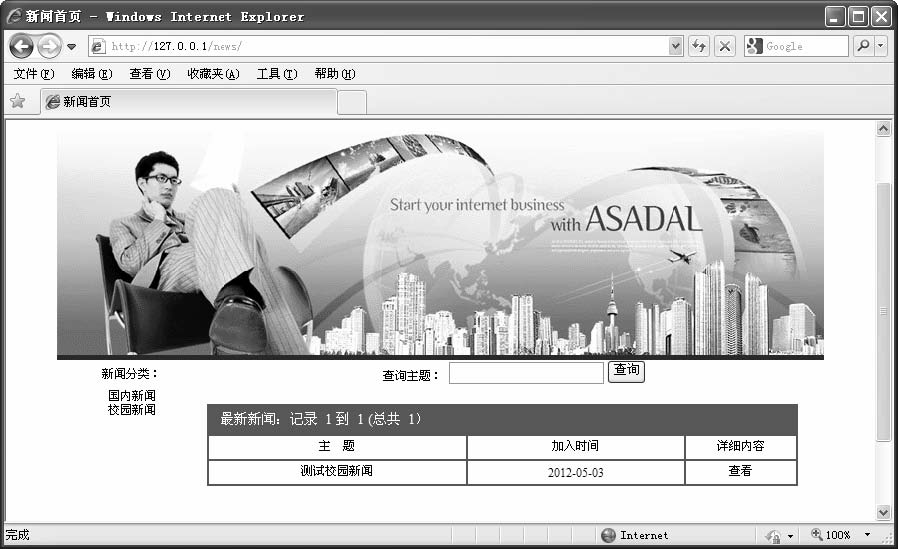Click the Favorites star icon
Screen dimensions: 898x549
pyautogui.click(x=18, y=101)
